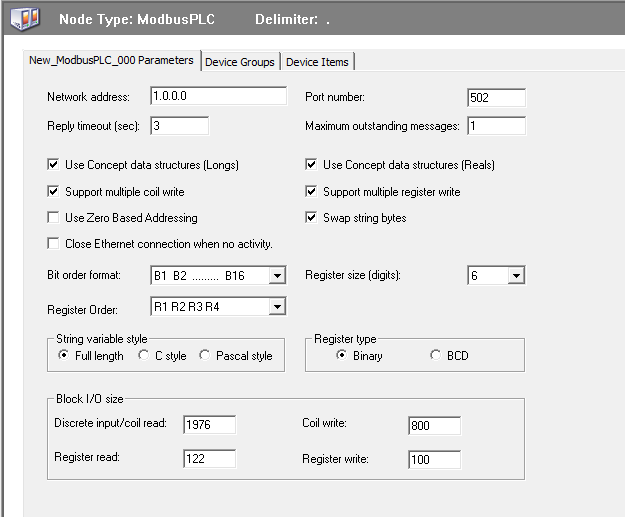Click the Maximum outstanding messages field

coord(496,126)
